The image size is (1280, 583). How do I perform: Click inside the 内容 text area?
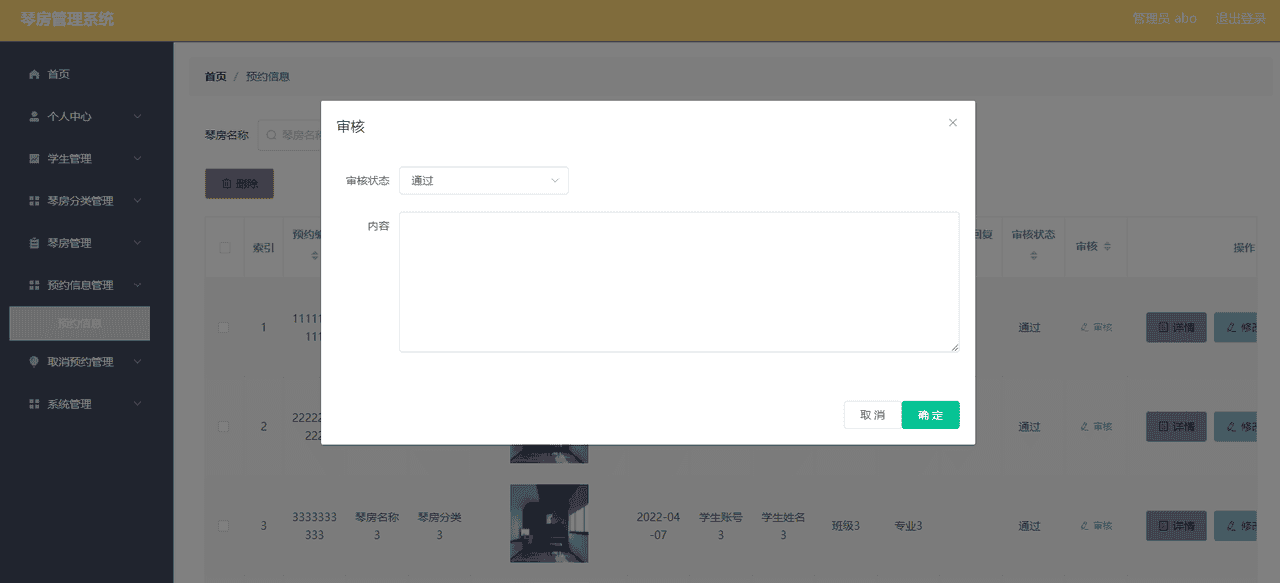click(x=678, y=280)
